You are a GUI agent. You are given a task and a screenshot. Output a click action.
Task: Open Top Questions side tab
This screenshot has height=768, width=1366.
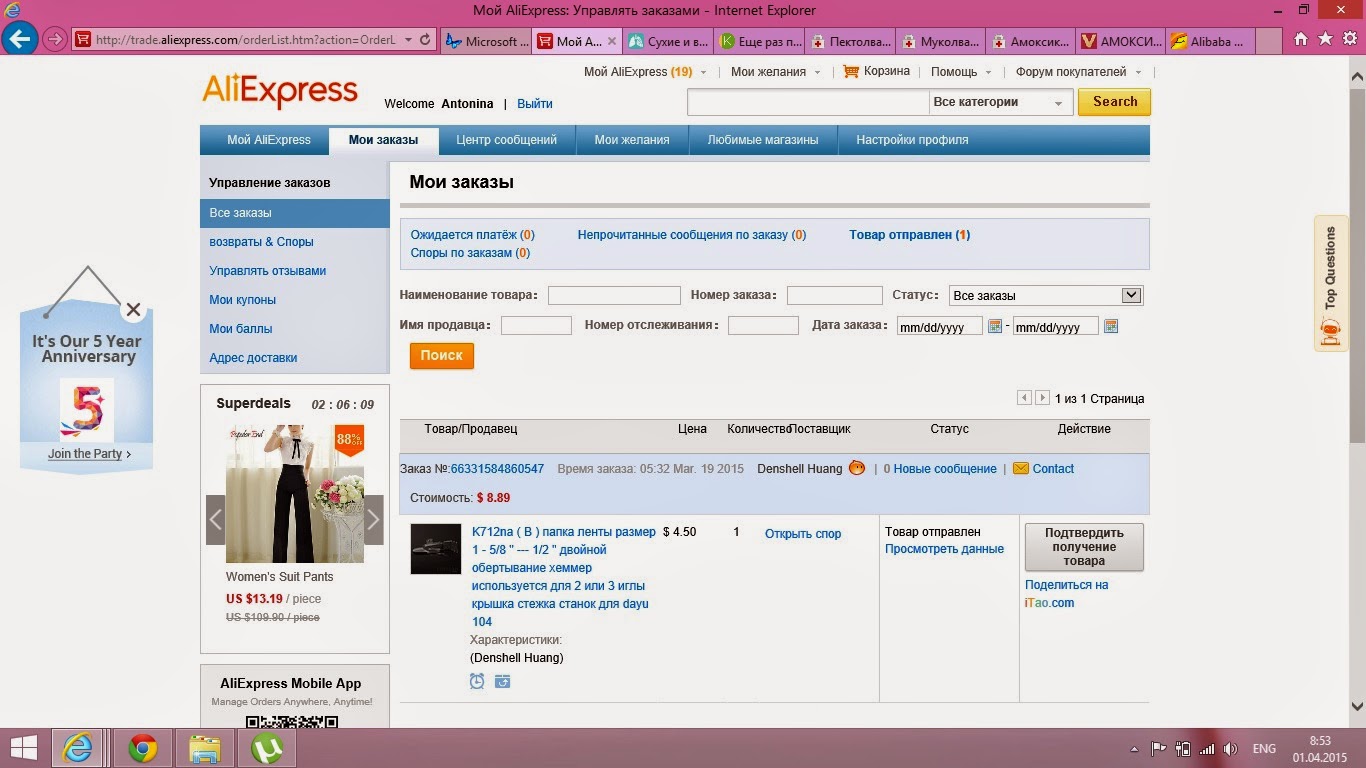(x=1330, y=284)
